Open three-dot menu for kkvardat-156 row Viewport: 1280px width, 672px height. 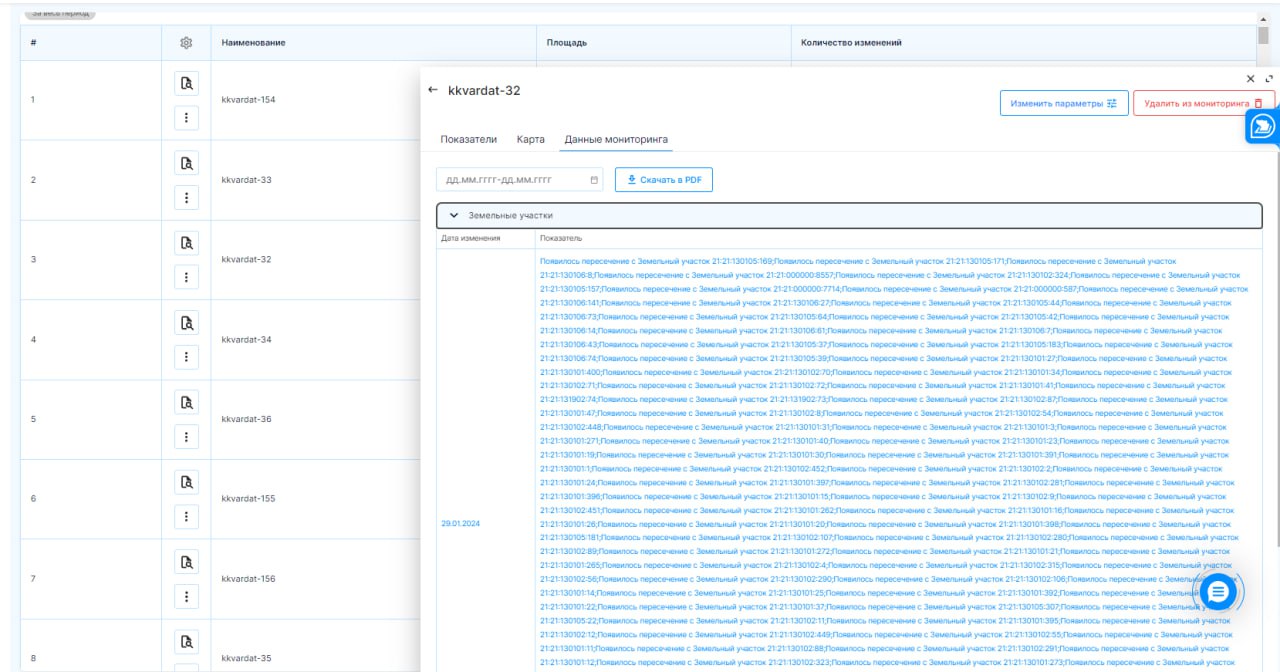coord(185,596)
